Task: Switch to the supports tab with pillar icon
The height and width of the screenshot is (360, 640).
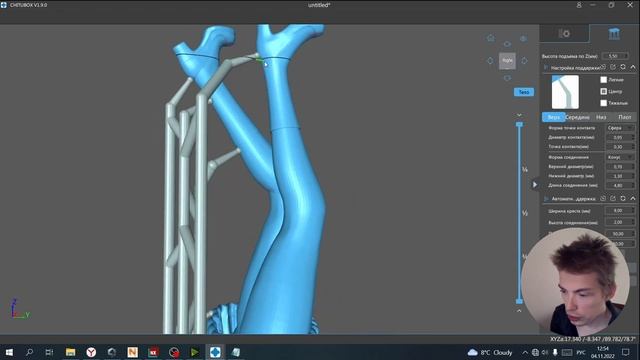Action: [x=614, y=33]
